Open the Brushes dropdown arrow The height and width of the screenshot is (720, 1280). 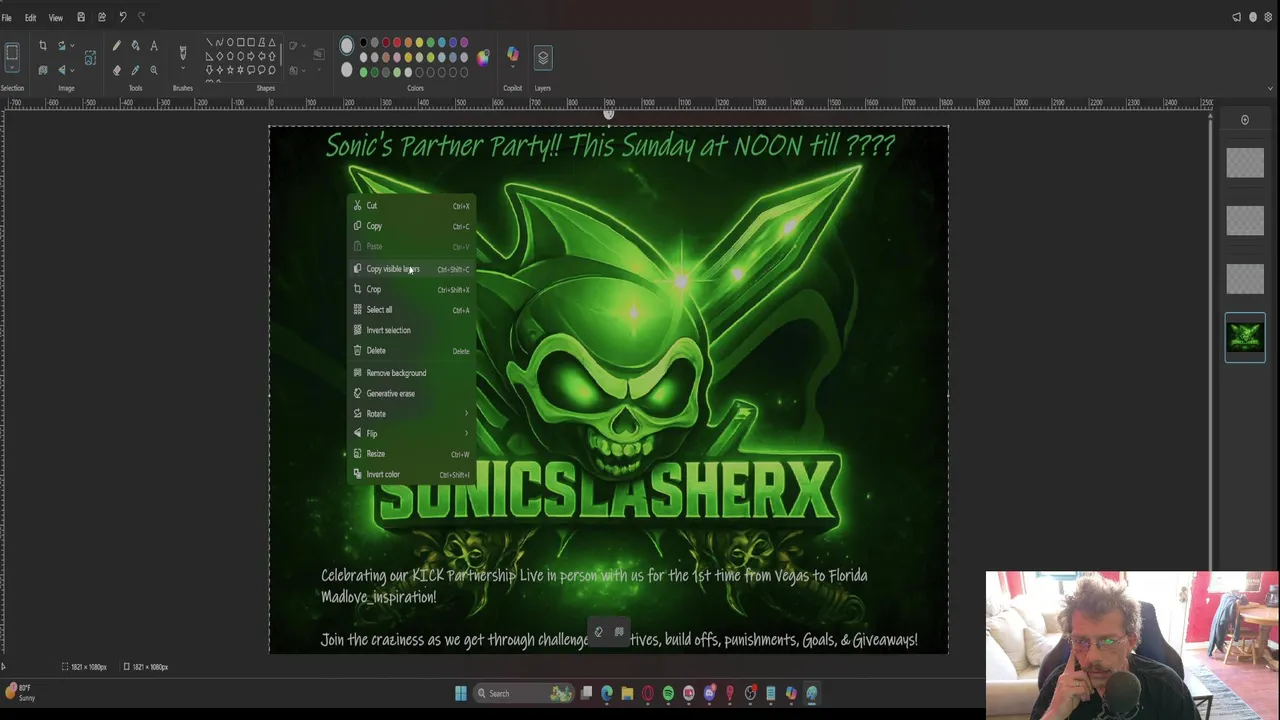pos(183,68)
